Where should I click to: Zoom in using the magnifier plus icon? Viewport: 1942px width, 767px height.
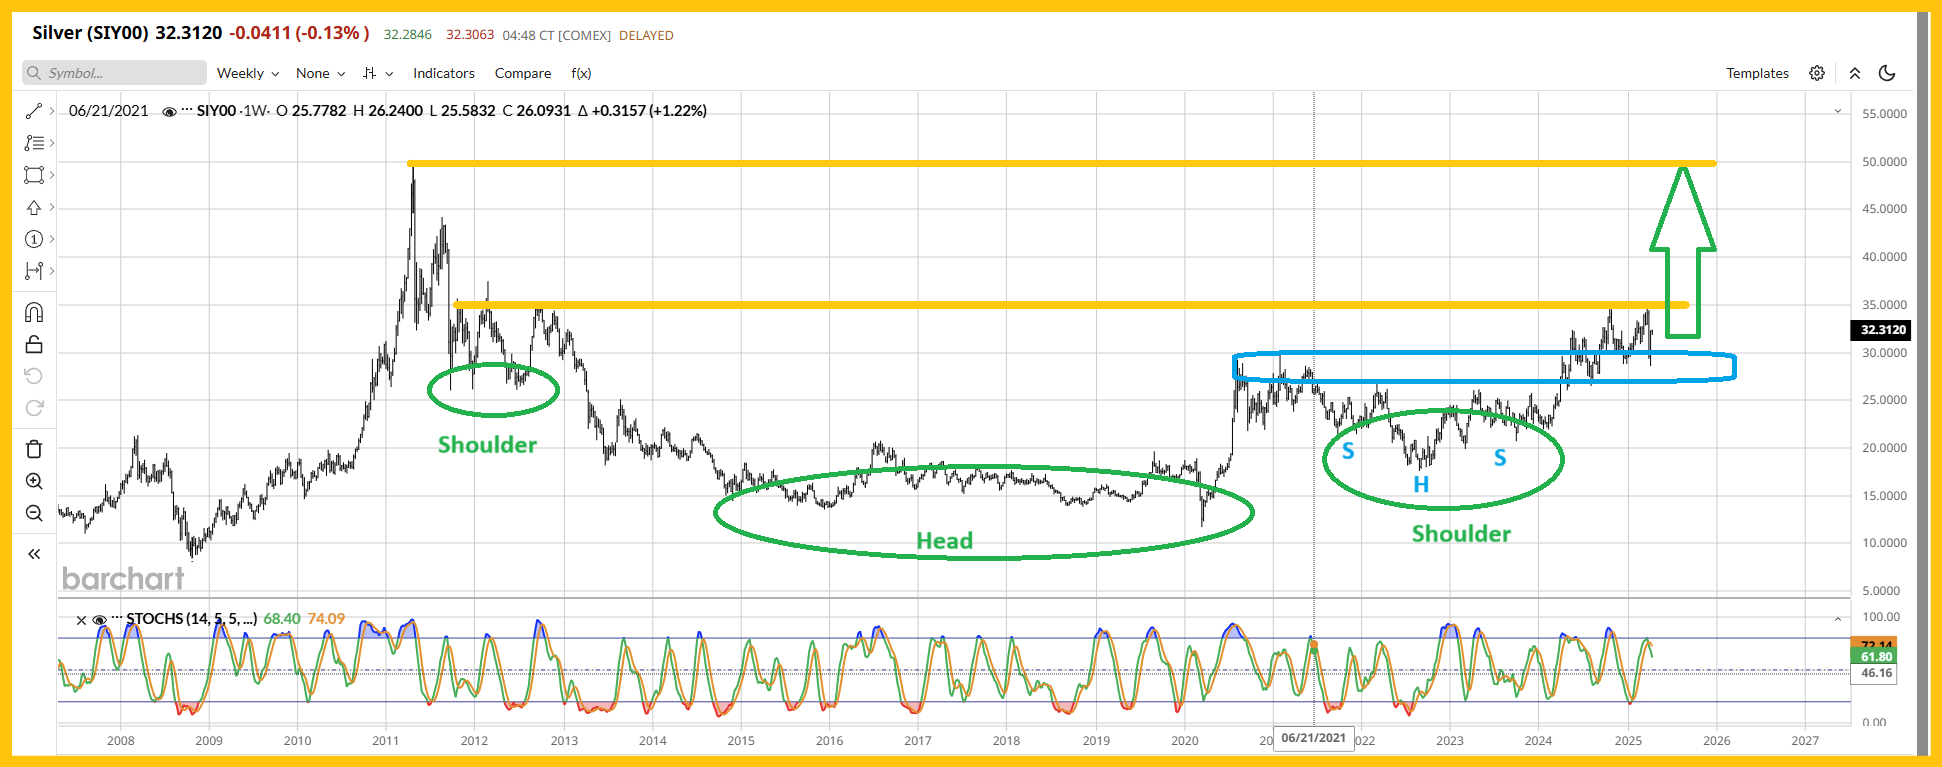[x=34, y=481]
